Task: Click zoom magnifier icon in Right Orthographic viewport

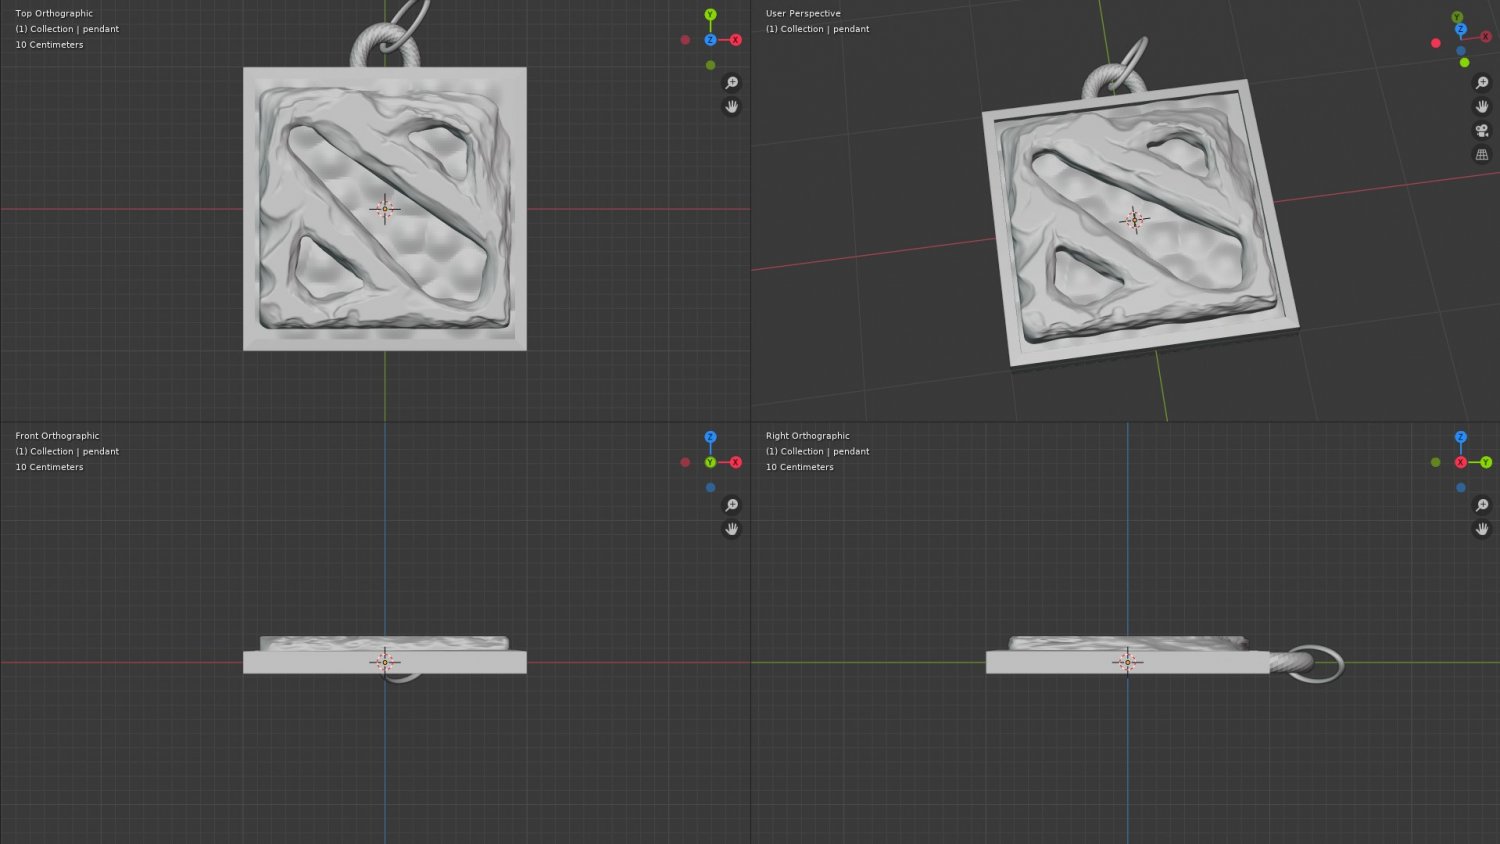Action: pos(1482,506)
